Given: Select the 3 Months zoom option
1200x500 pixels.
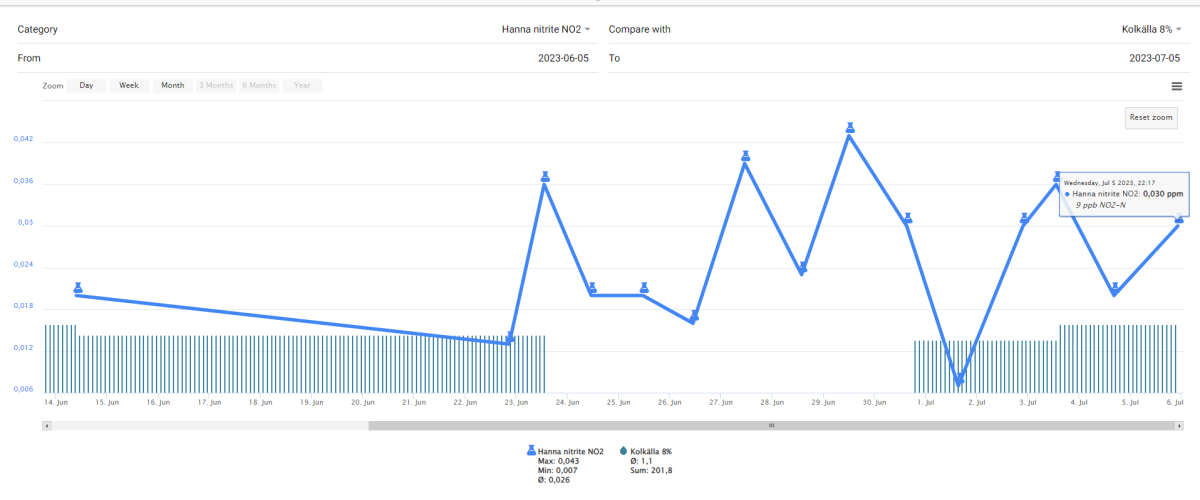Looking at the screenshot, I should point(215,86).
